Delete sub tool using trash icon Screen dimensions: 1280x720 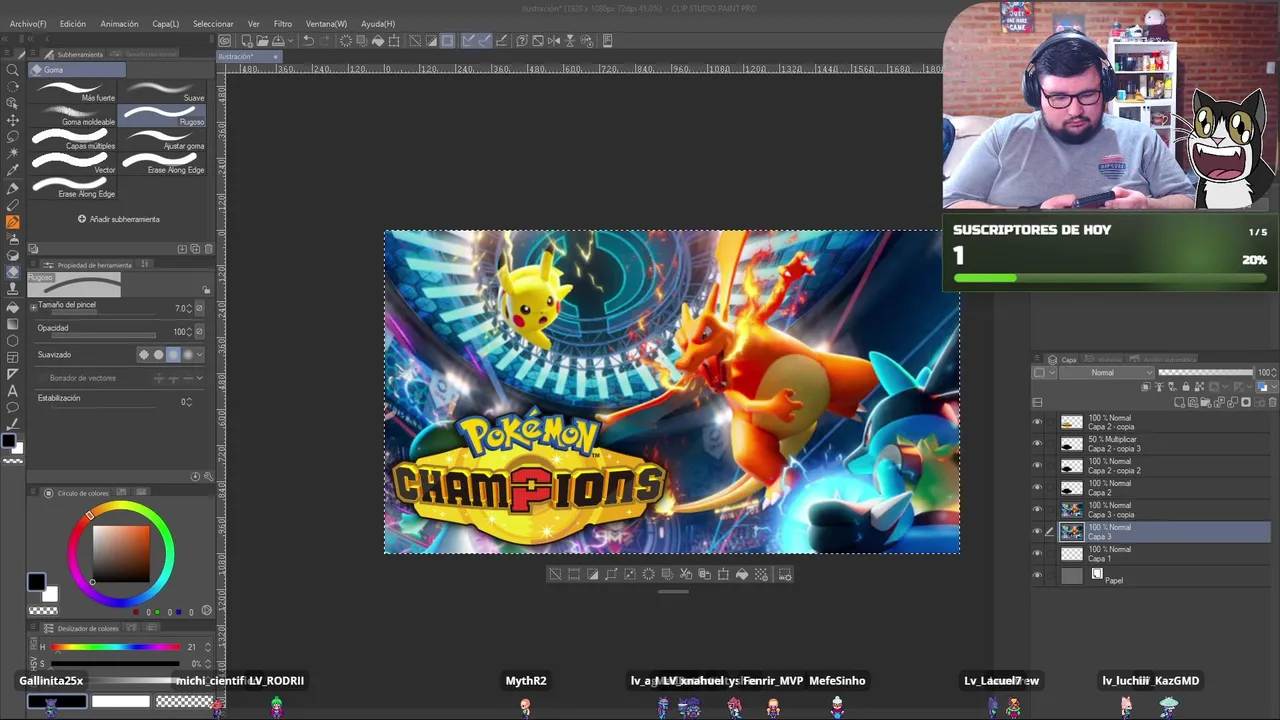point(208,249)
